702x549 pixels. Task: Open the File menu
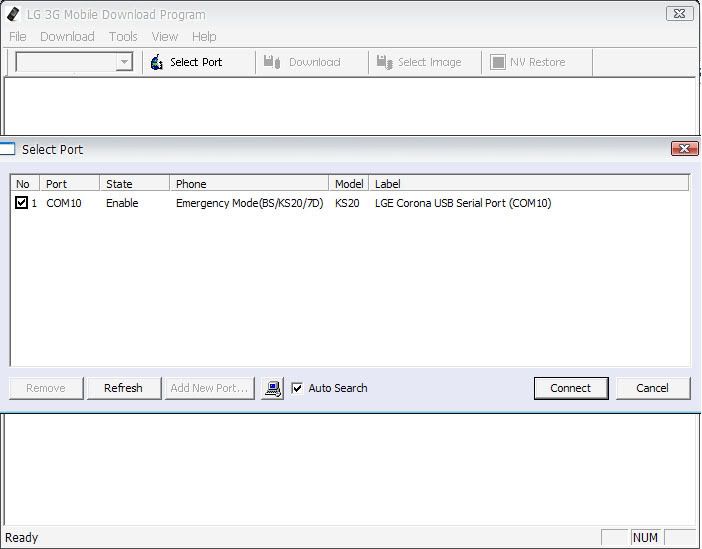17,37
